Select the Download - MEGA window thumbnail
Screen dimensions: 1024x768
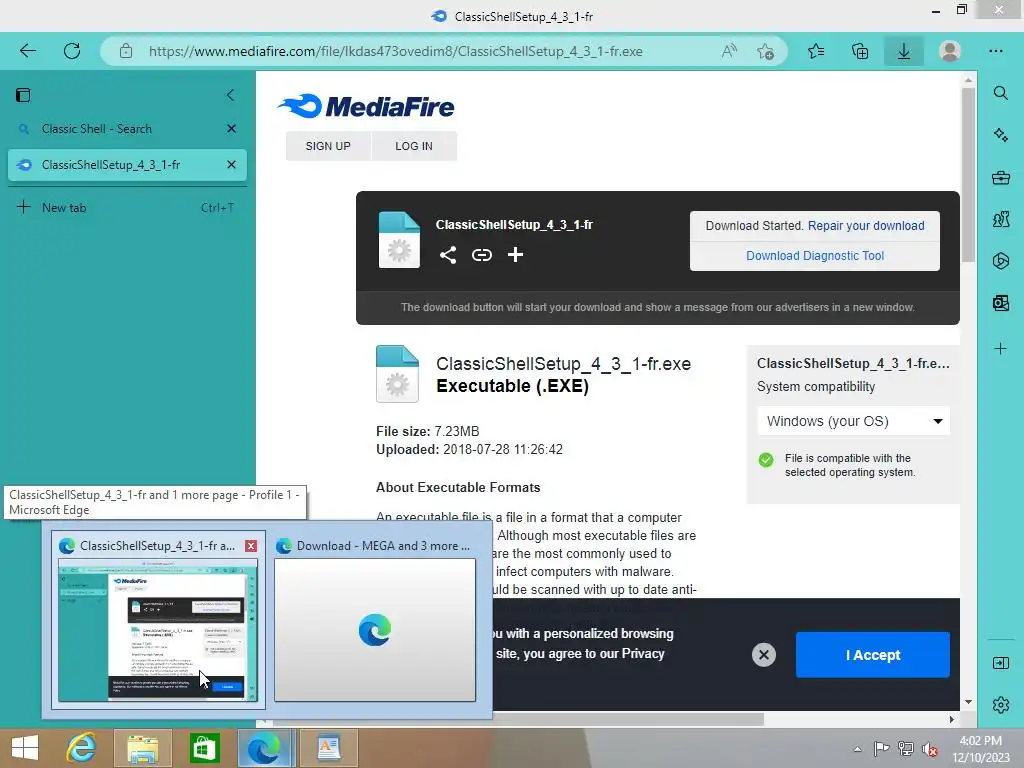374,620
